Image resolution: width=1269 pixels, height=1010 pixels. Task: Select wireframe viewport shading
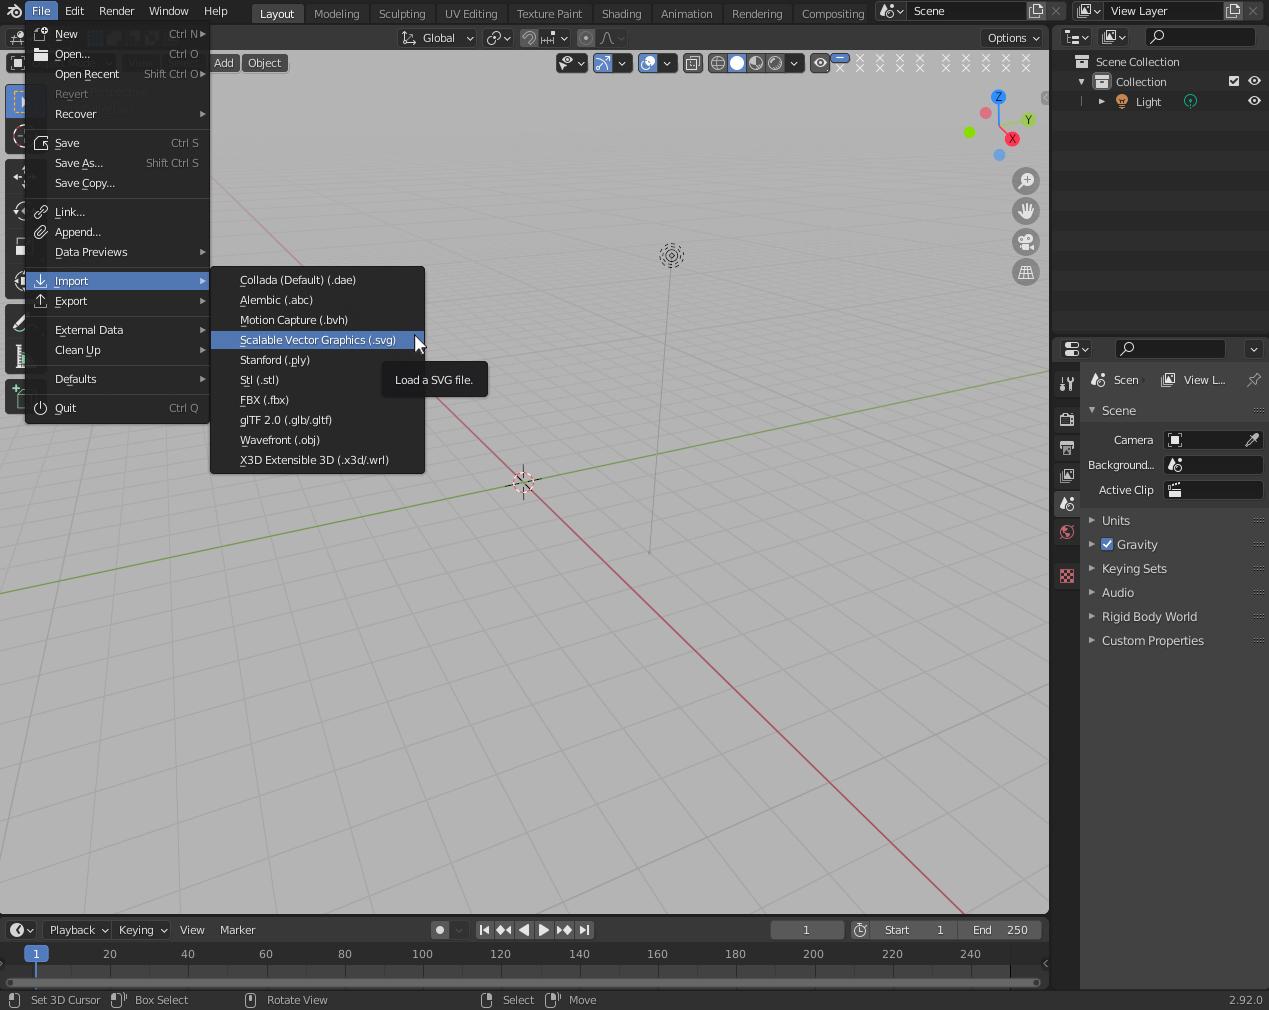pyautogui.click(x=718, y=63)
